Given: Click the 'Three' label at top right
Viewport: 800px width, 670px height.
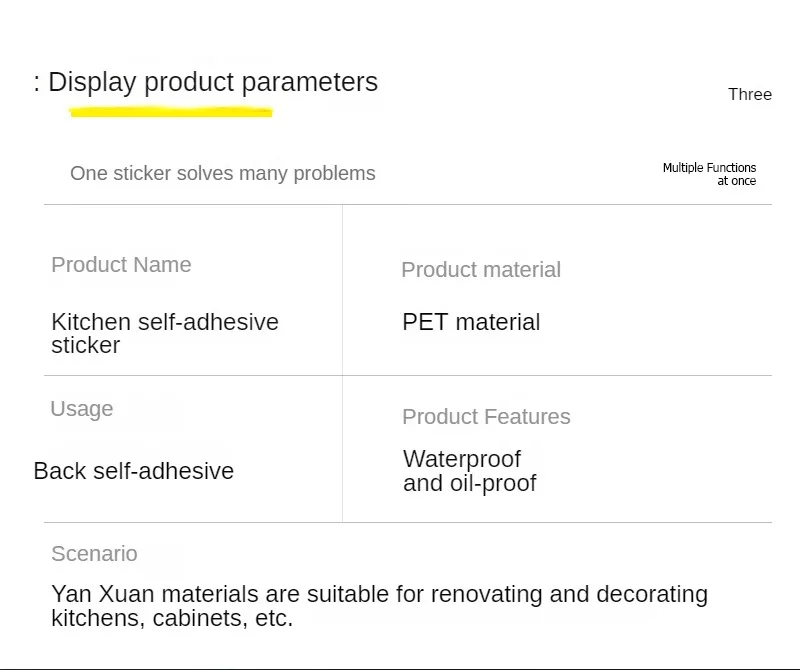Looking at the screenshot, I should click(750, 94).
